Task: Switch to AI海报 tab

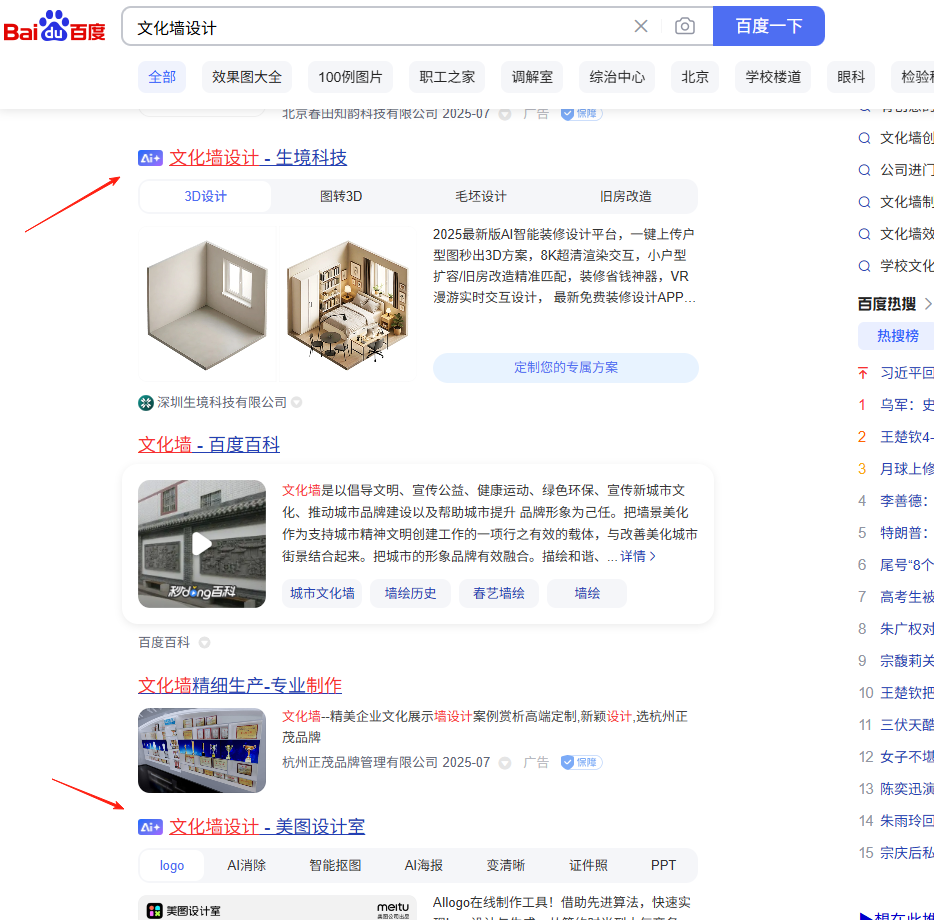Action: point(424,866)
